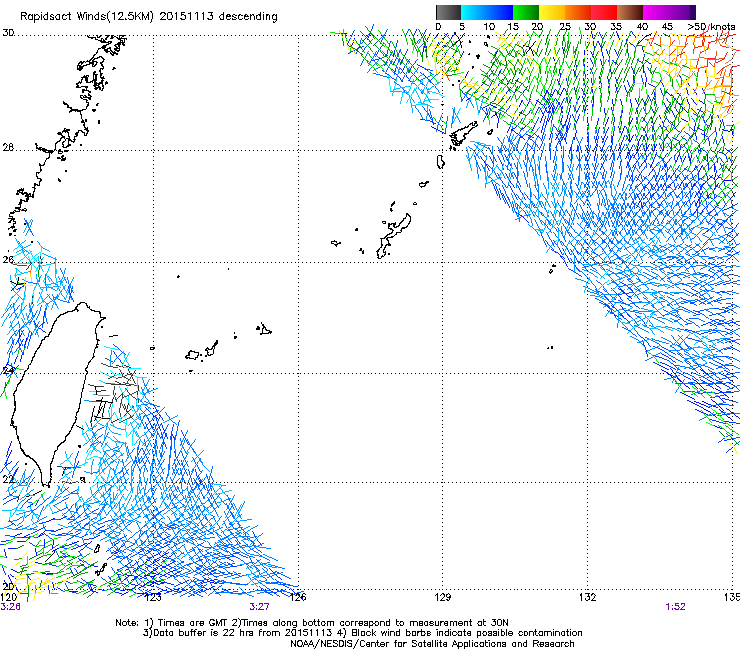The image size is (740, 650).
Task: Click the latitude label '24' on left axis
Action: click(8, 371)
